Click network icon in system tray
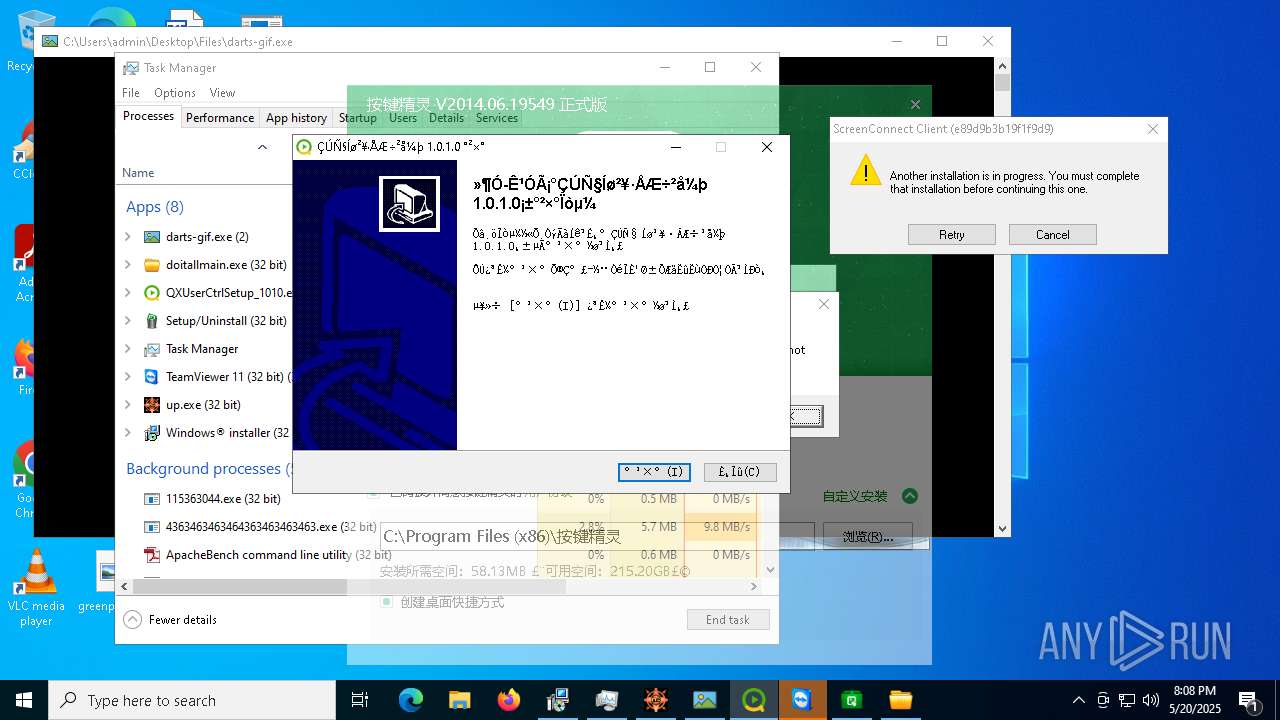 tap(1127, 700)
